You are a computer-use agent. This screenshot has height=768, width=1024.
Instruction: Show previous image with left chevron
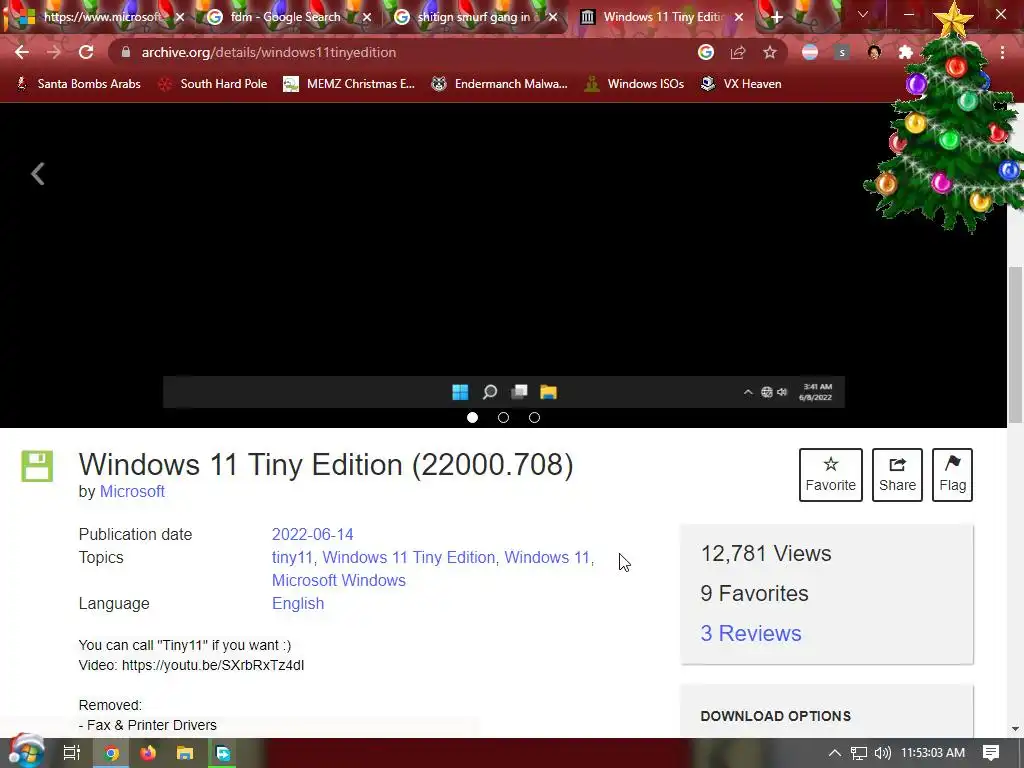point(38,174)
